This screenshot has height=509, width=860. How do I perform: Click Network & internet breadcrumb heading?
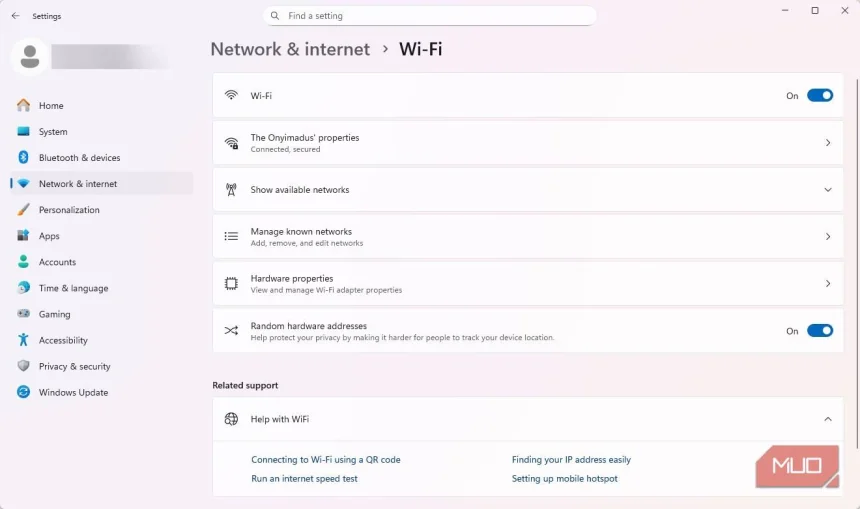coord(290,49)
